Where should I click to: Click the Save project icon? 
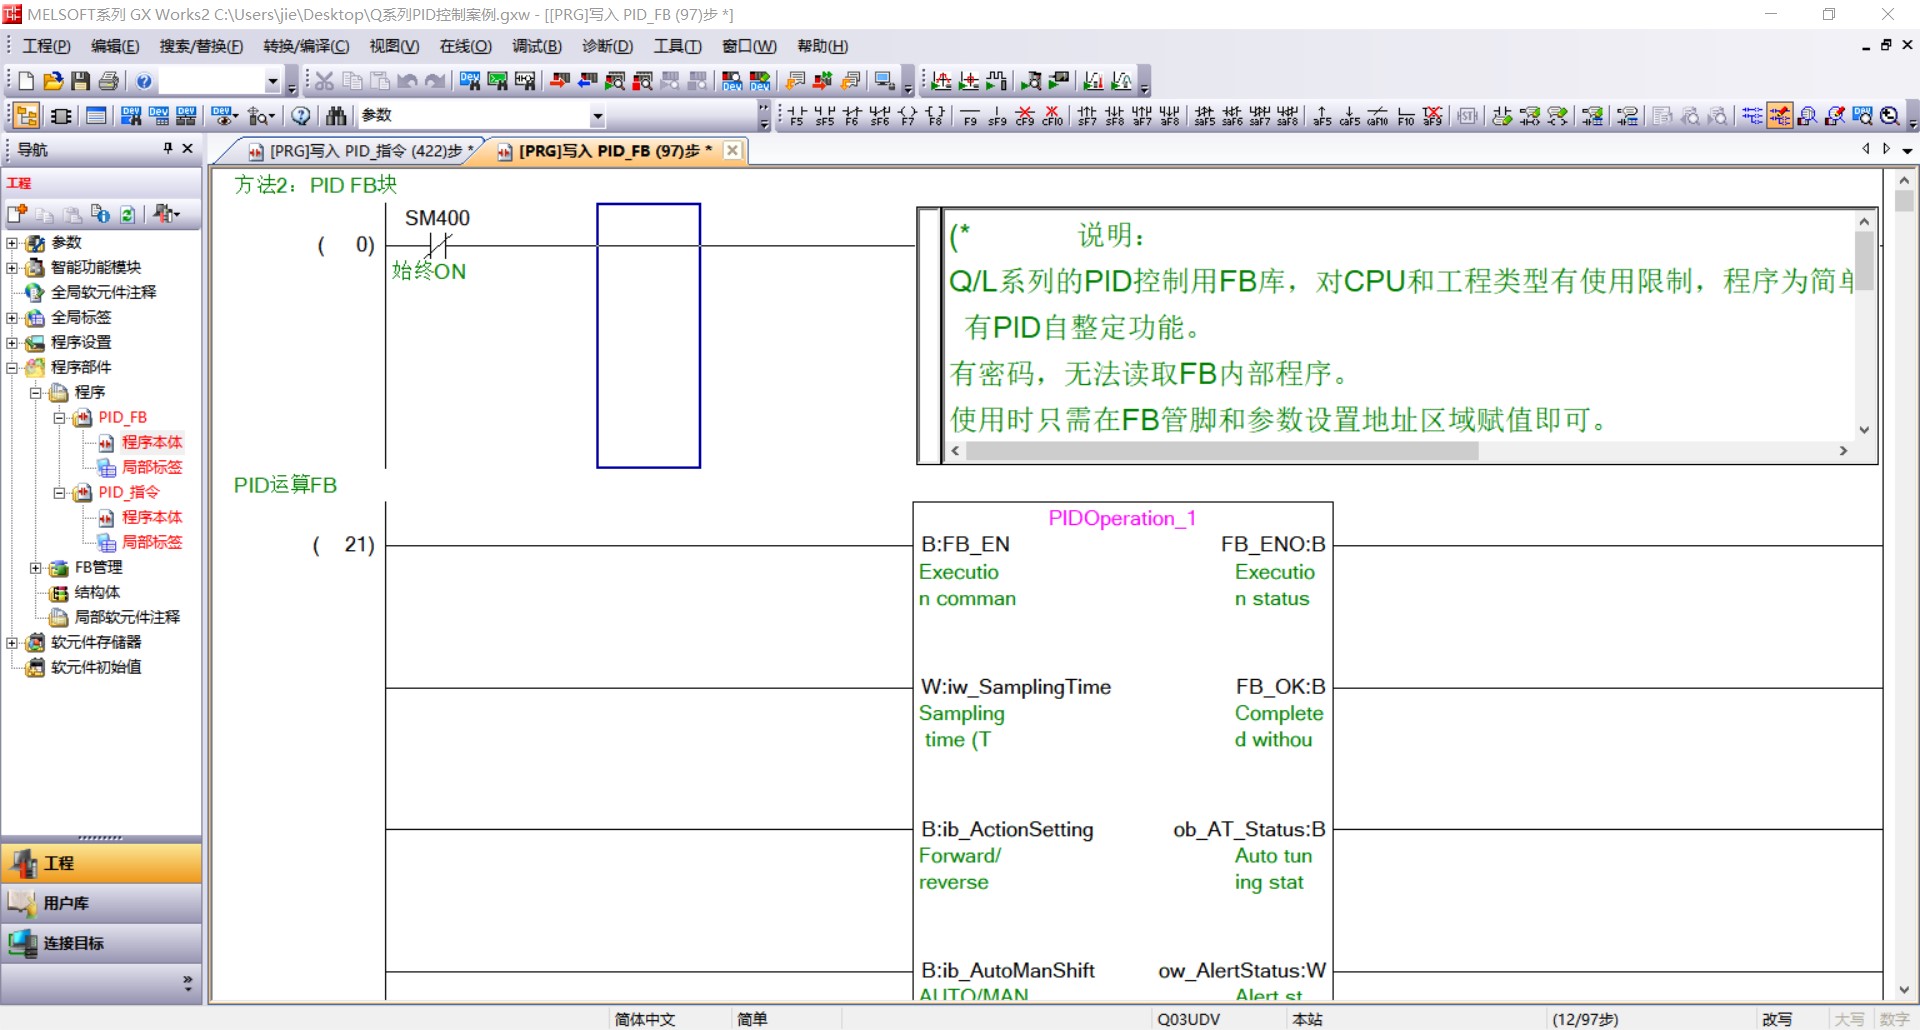coord(81,81)
